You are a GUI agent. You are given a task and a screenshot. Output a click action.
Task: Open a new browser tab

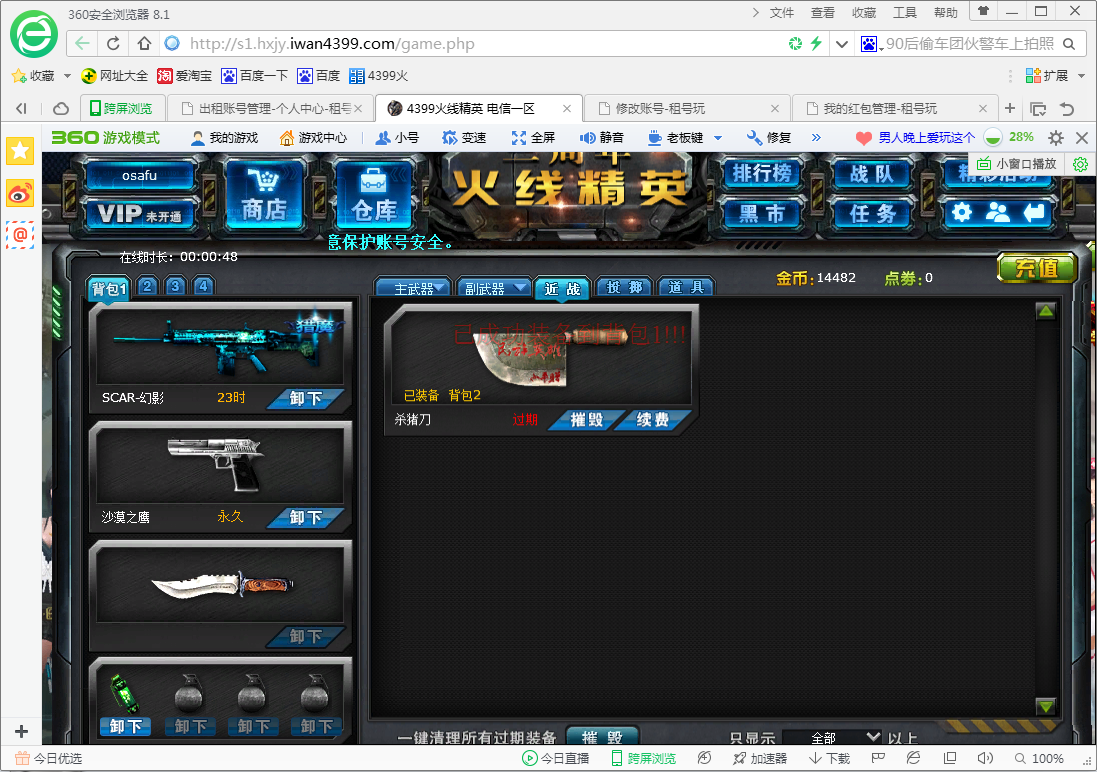click(1010, 108)
